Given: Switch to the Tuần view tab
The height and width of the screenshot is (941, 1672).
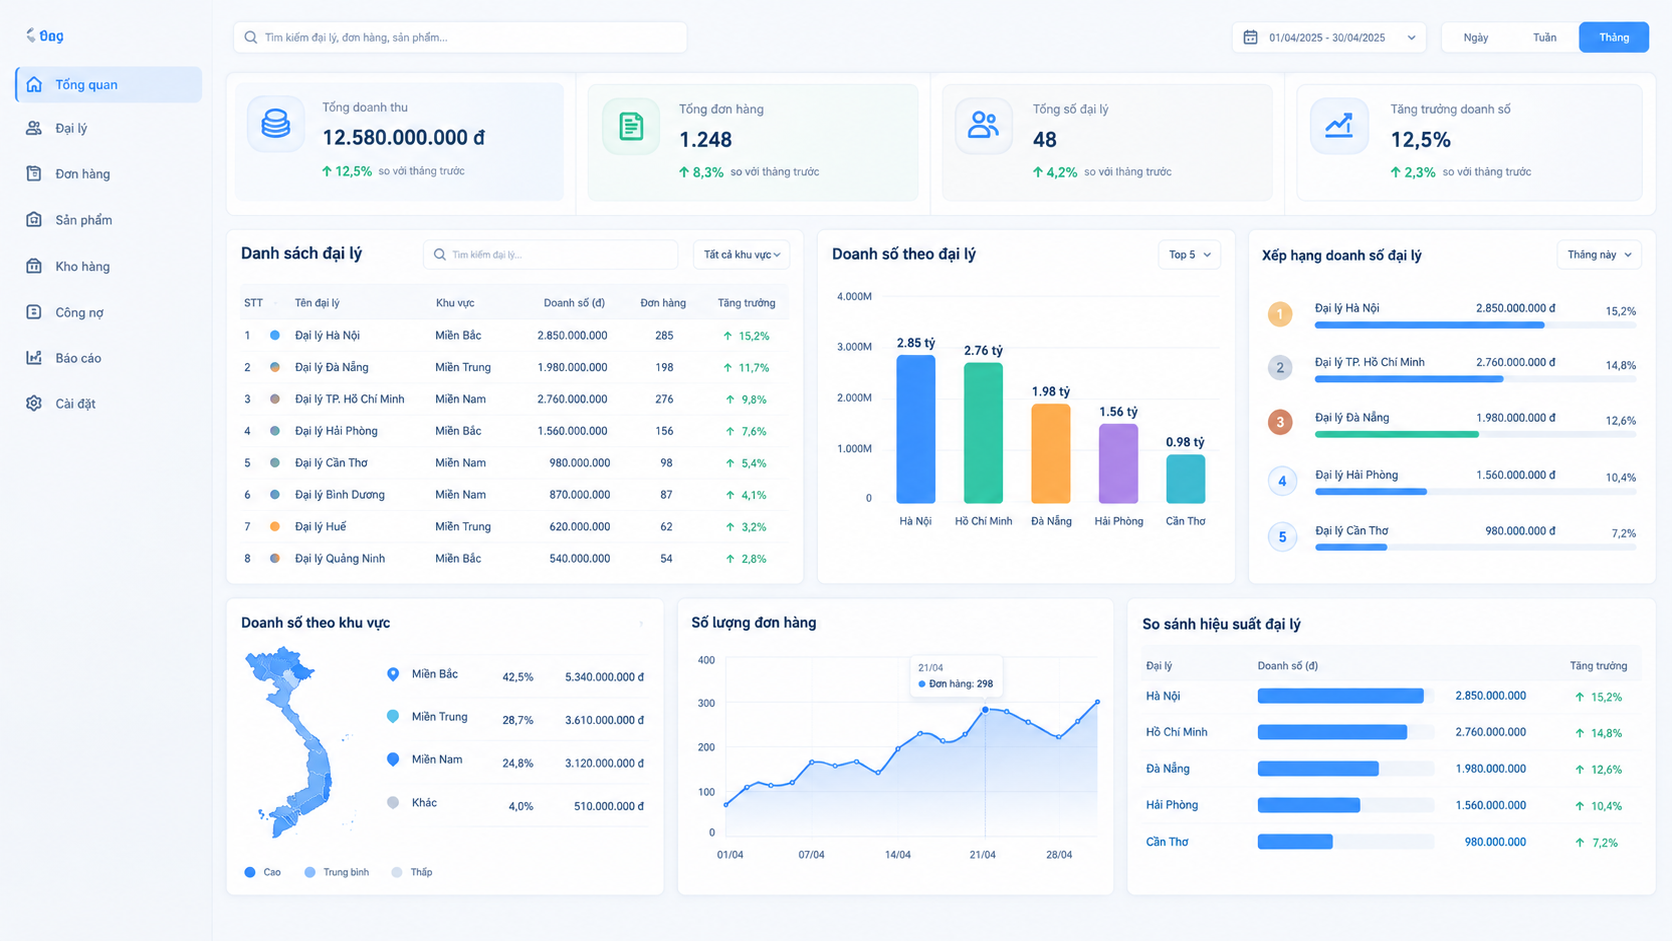Looking at the screenshot, I should (x=1545, y=37).
